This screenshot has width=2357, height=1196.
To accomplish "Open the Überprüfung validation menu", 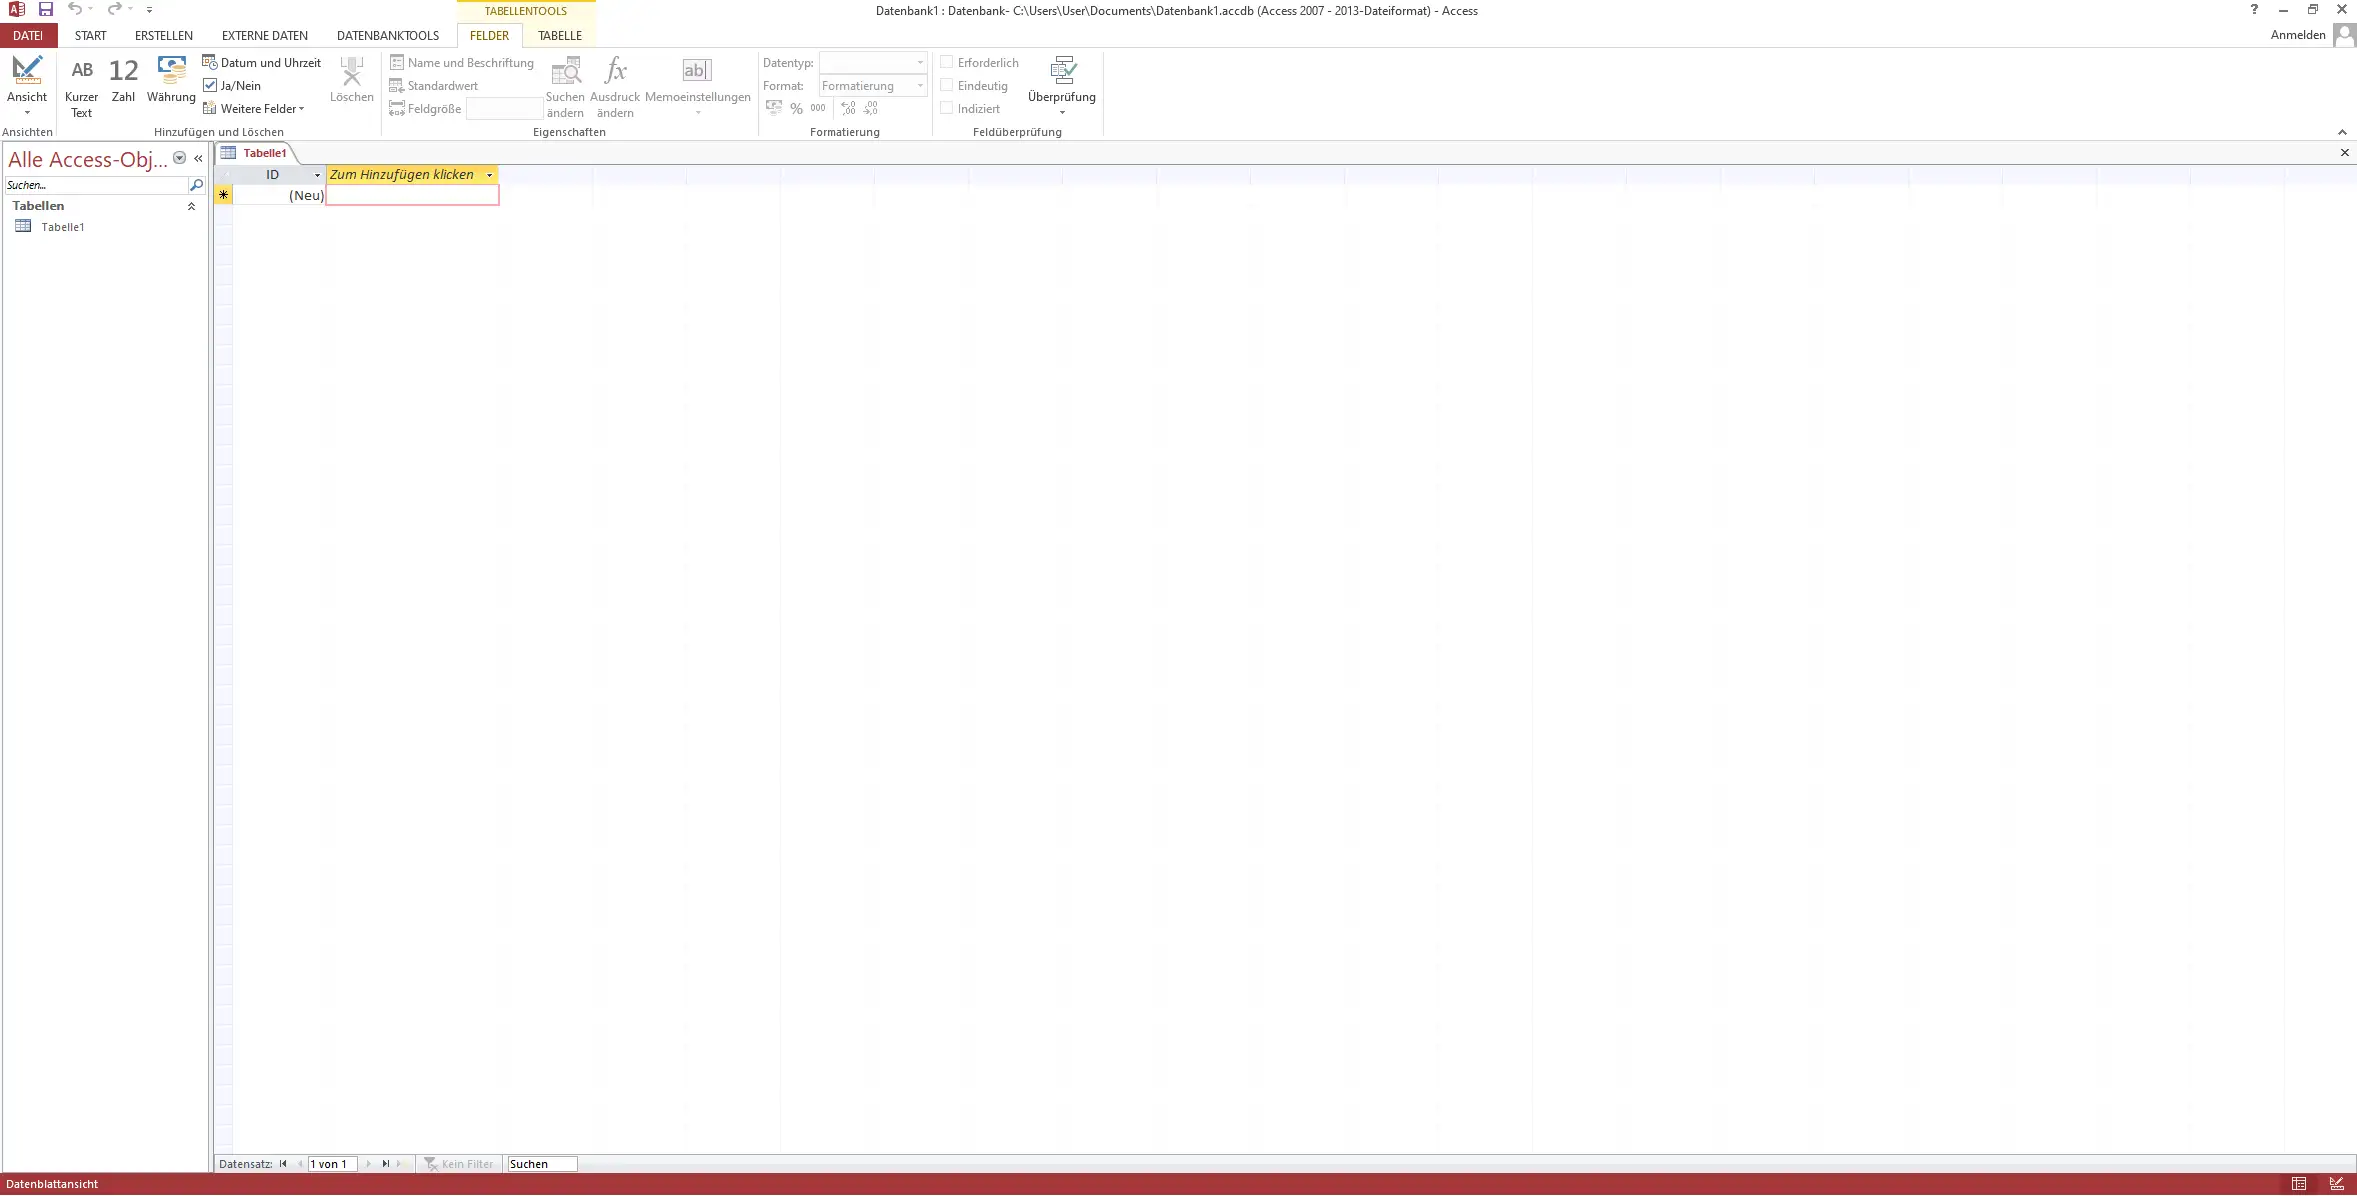I will [1061, 85].
